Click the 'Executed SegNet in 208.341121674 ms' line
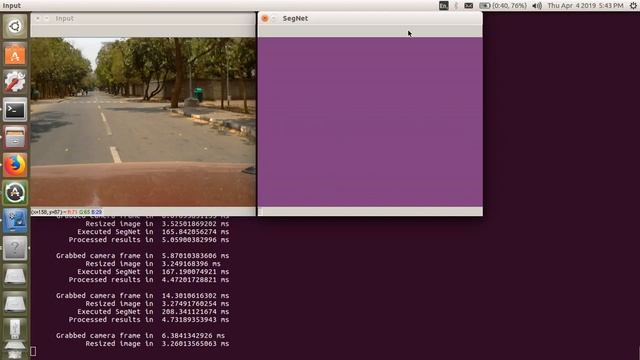Viewport: 640px width, 360px height. (x=153, y=312)
